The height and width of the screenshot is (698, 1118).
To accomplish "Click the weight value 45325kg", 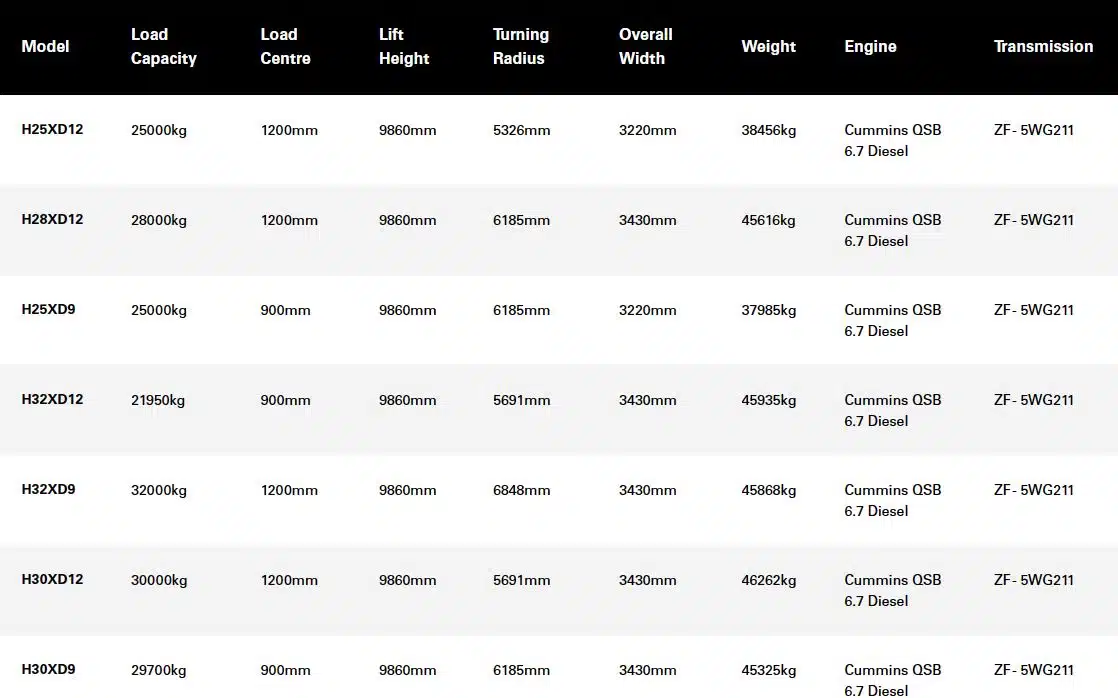I will pyautogui.click(x=769, y=670).
